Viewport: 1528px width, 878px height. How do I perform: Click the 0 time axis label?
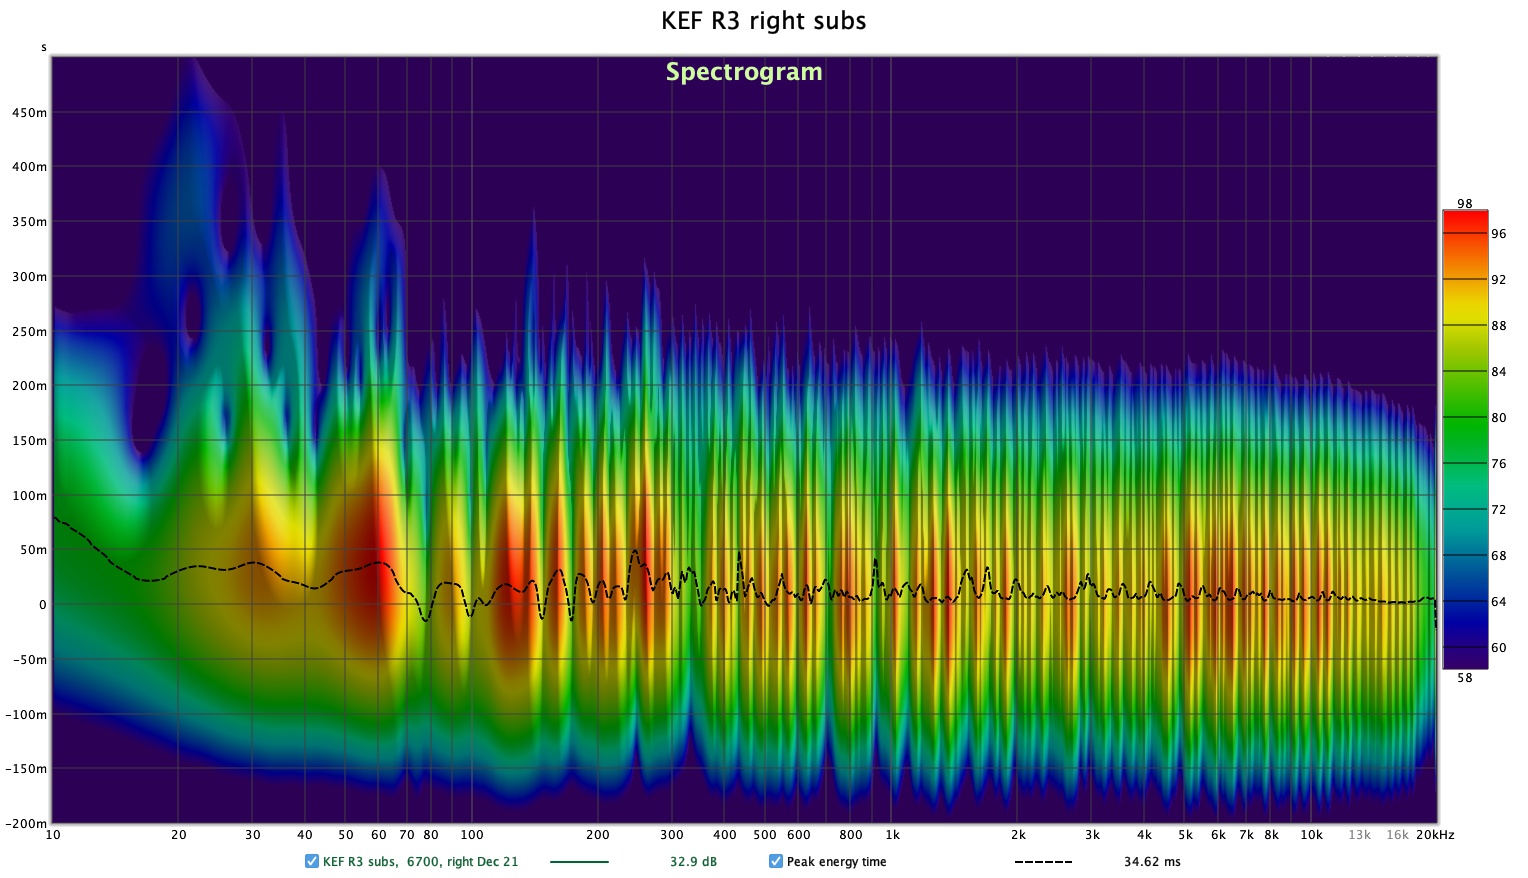point(43,605)
